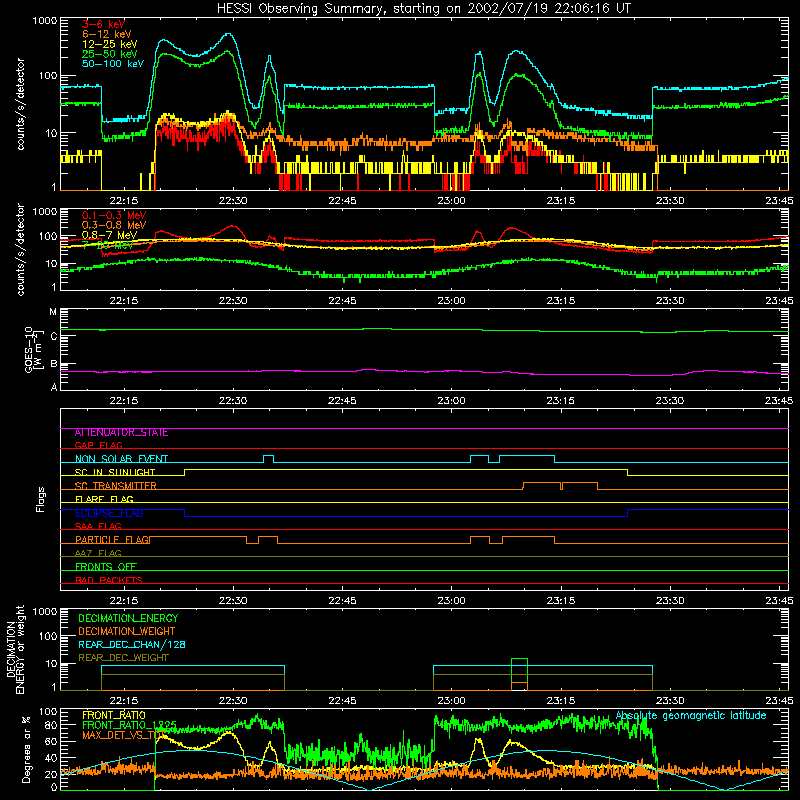The height and width of the screenshot is (800, 800).
Task: Select the 3-6 keV legend label
Action: [x=103, y=24]
